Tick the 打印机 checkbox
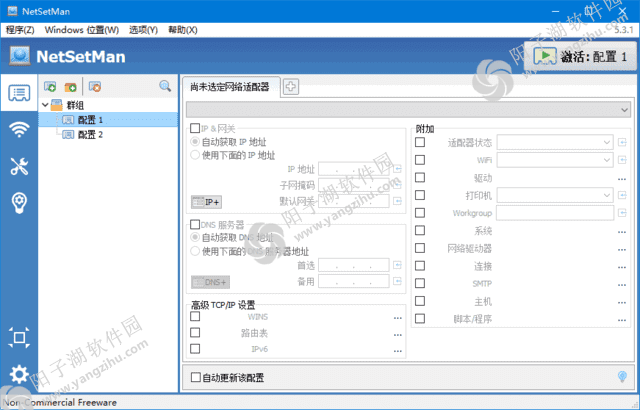Screen dimensions: 640x410 coord(420,195)
